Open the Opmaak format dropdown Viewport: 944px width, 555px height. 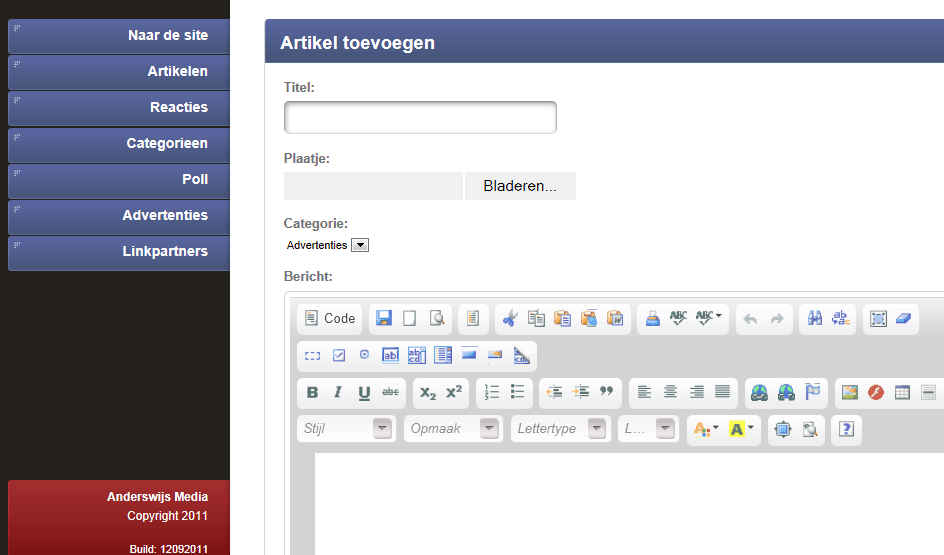coord(453,429)
